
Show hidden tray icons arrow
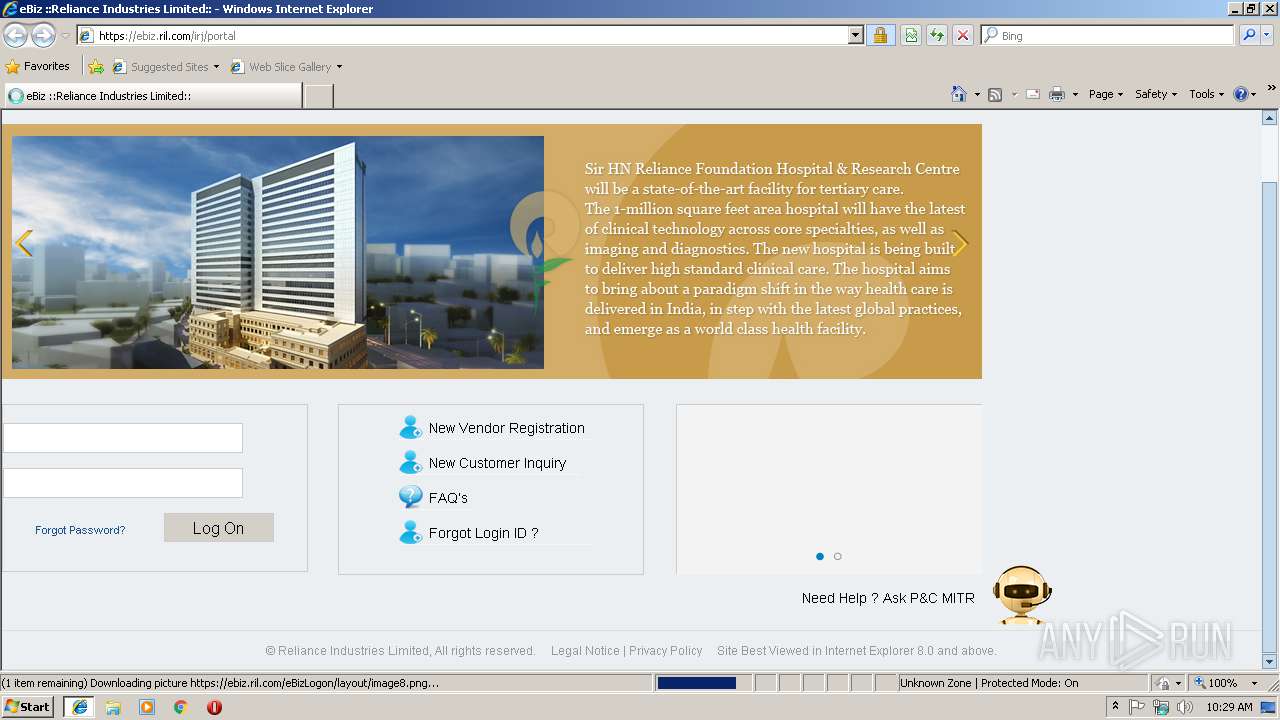pyautogui.click(x=1116, y=707)
